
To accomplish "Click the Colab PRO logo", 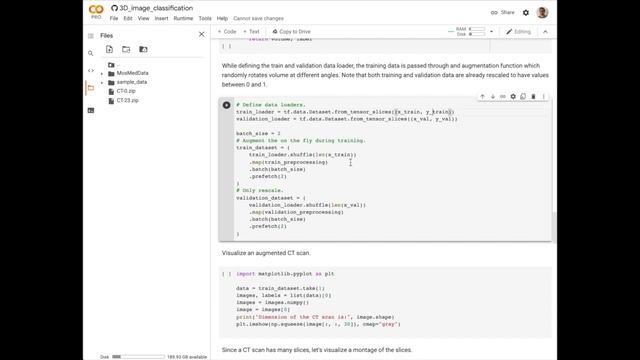I will tap(96, 11).
